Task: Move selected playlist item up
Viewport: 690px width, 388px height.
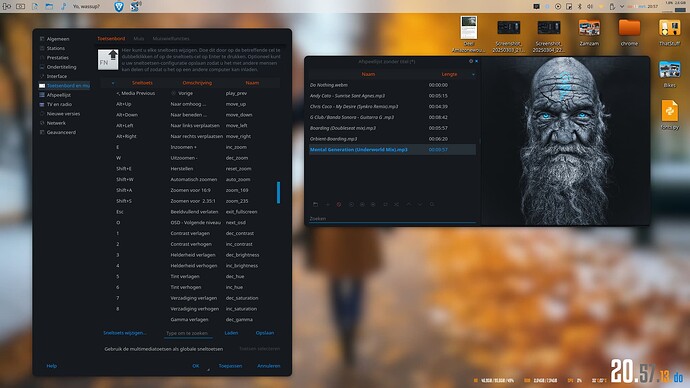Action: tap(408, 205)
